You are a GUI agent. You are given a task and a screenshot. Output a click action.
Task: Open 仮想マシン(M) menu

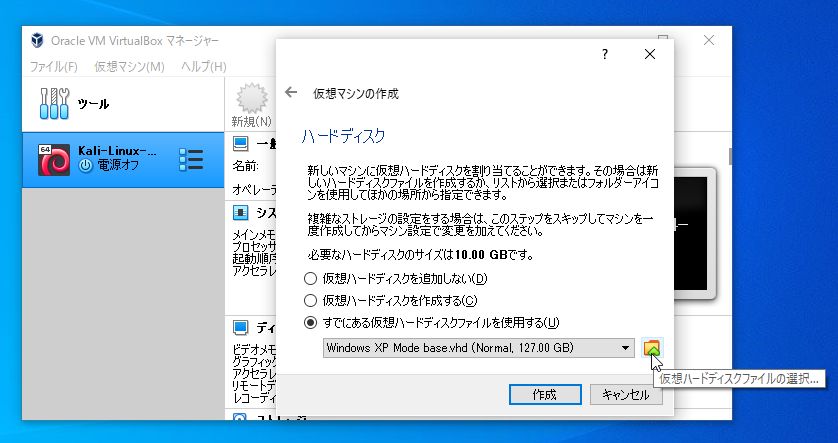[x=129, y=67]
